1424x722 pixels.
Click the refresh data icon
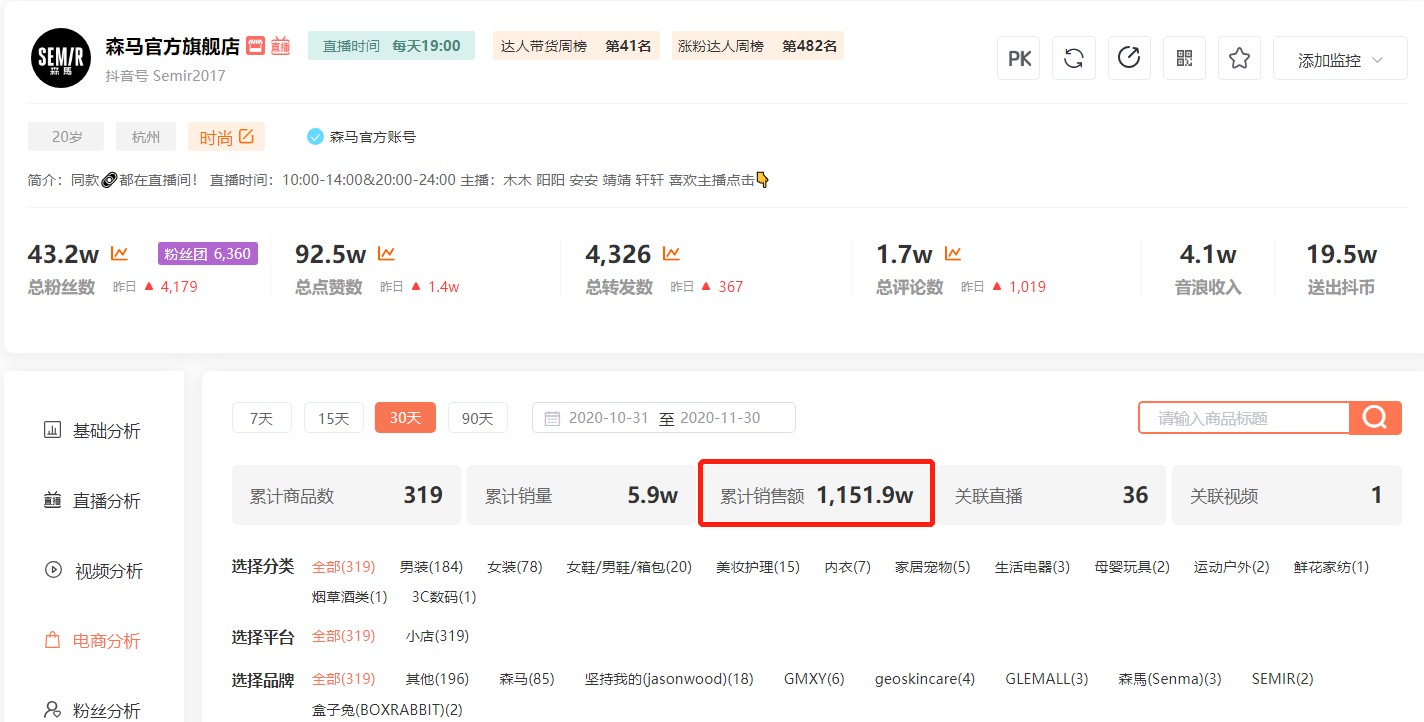point(1074,58)
